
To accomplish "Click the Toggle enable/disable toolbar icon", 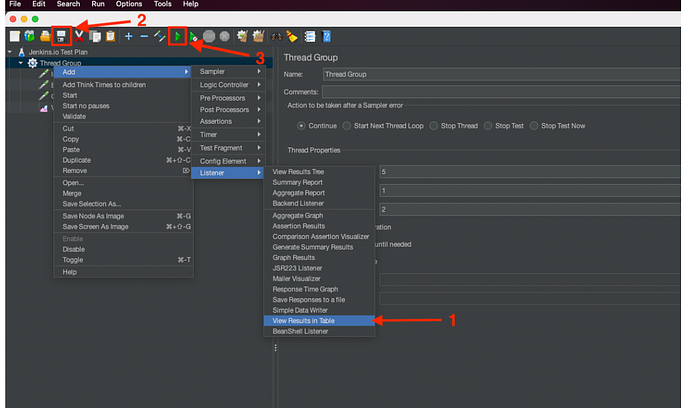I will tap(160, 36).
